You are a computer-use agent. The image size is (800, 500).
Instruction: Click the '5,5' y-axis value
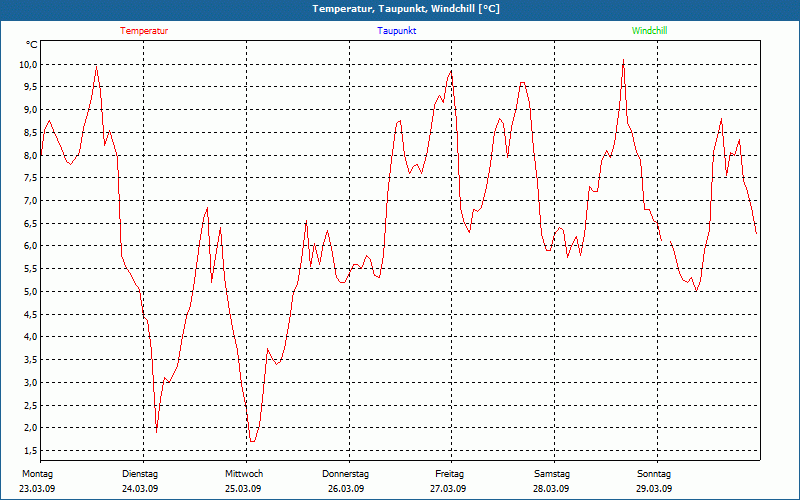[31, 268]
